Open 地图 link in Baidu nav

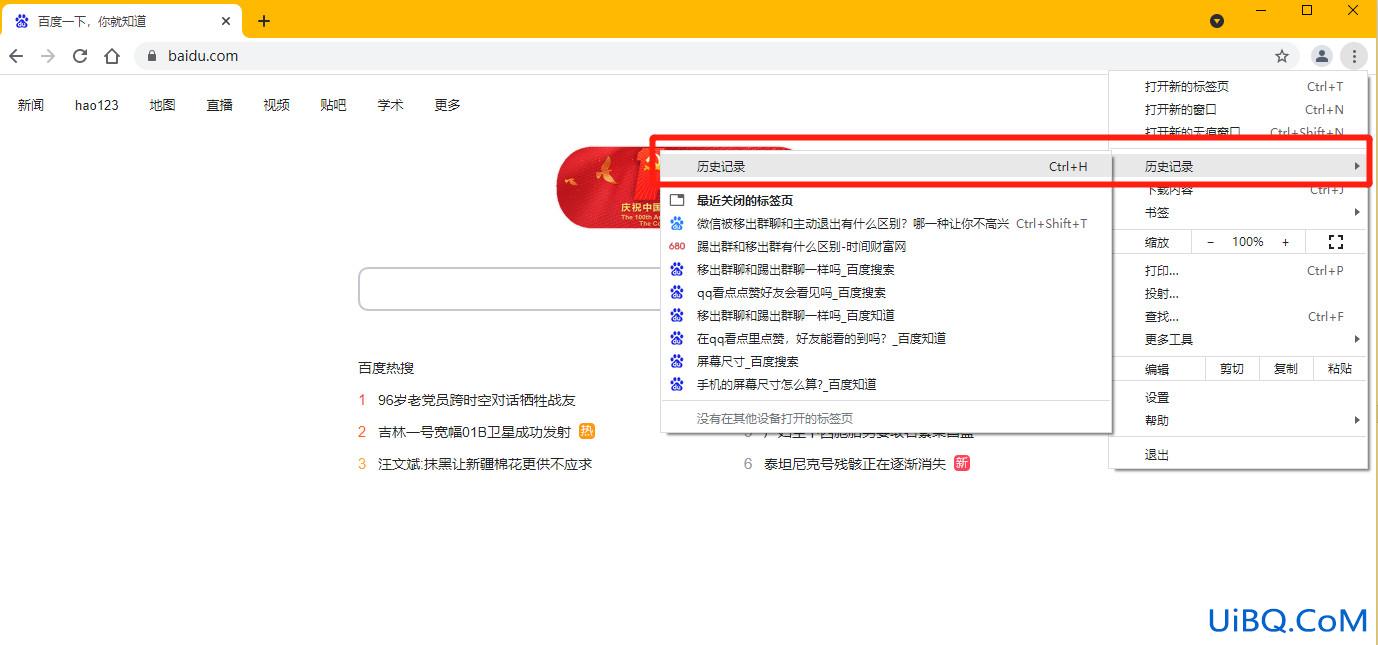click(163, 105)
